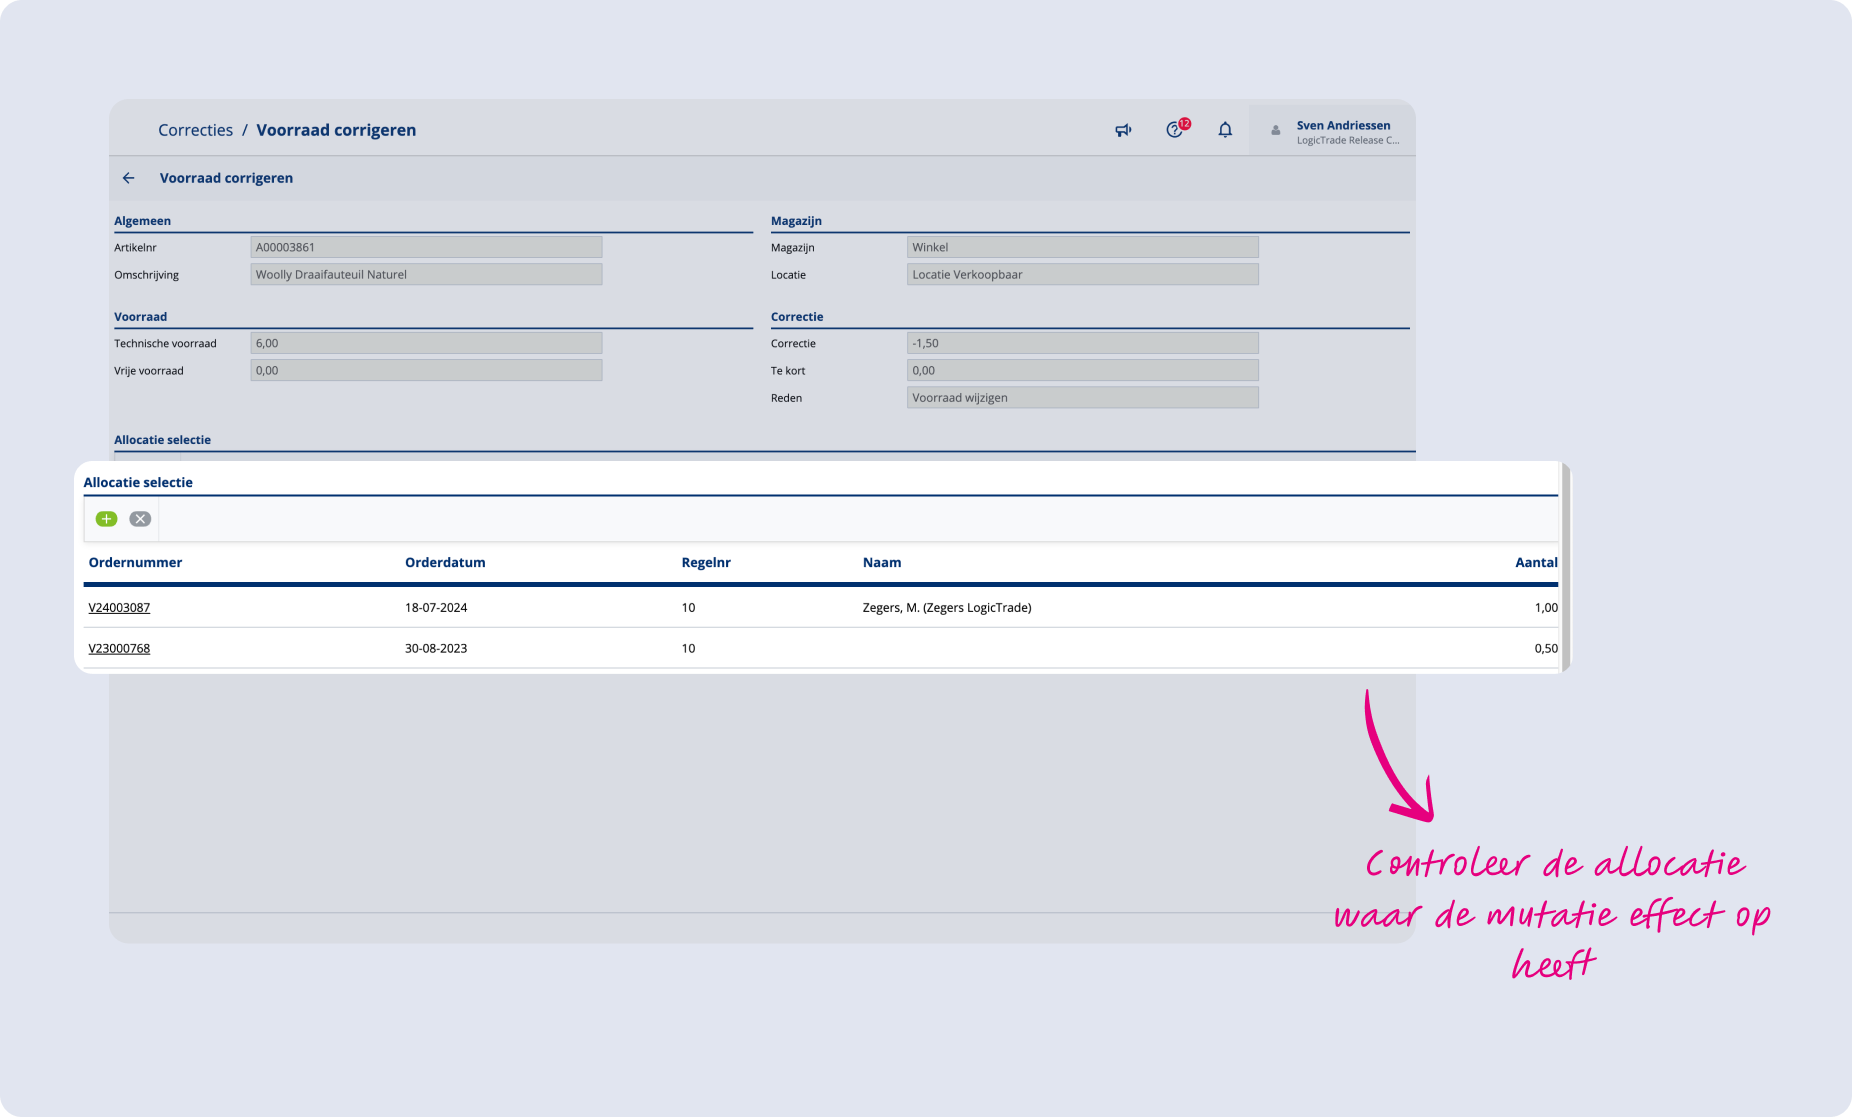
Task: Open order V23000768
Action: coord(119,649)
